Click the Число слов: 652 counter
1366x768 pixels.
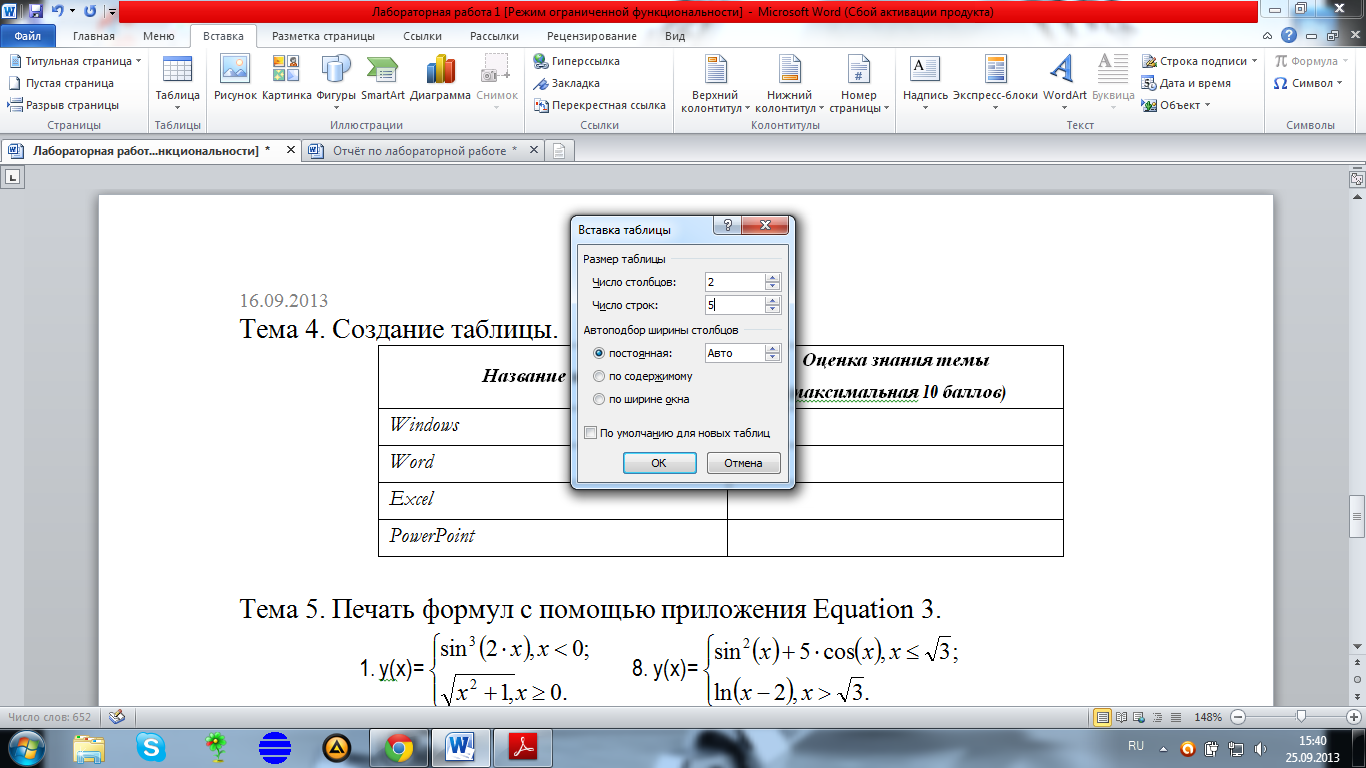tap(49, 717)
